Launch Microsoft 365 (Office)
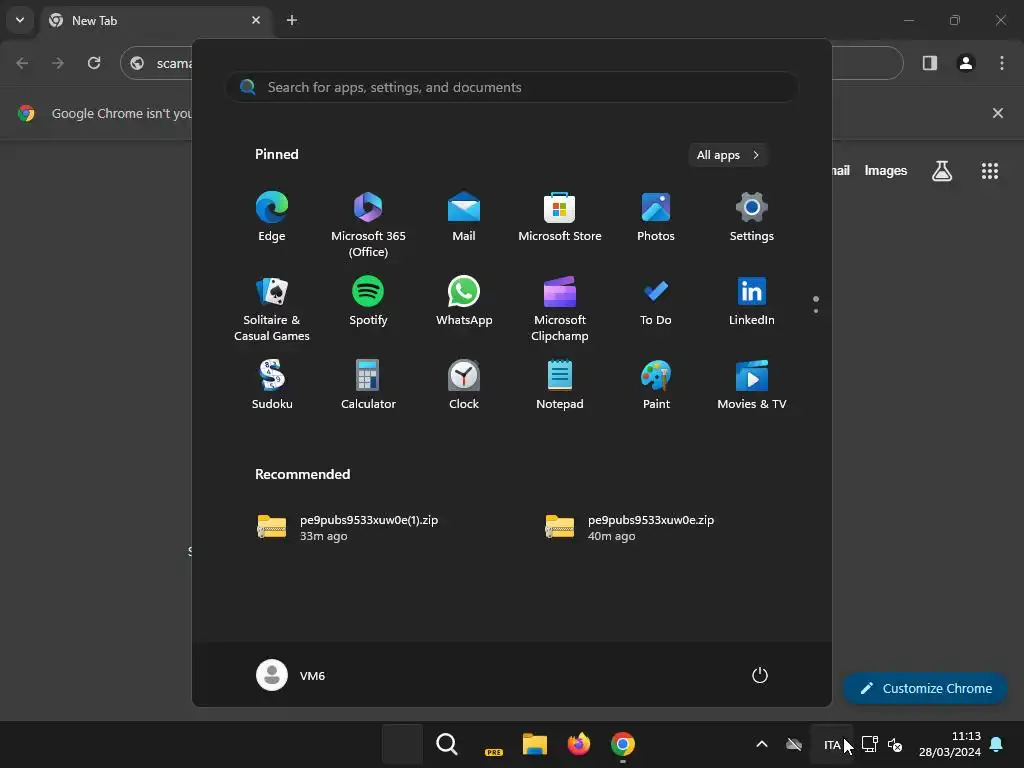This screenshot has height=768, width=1024. pos(368,225)
